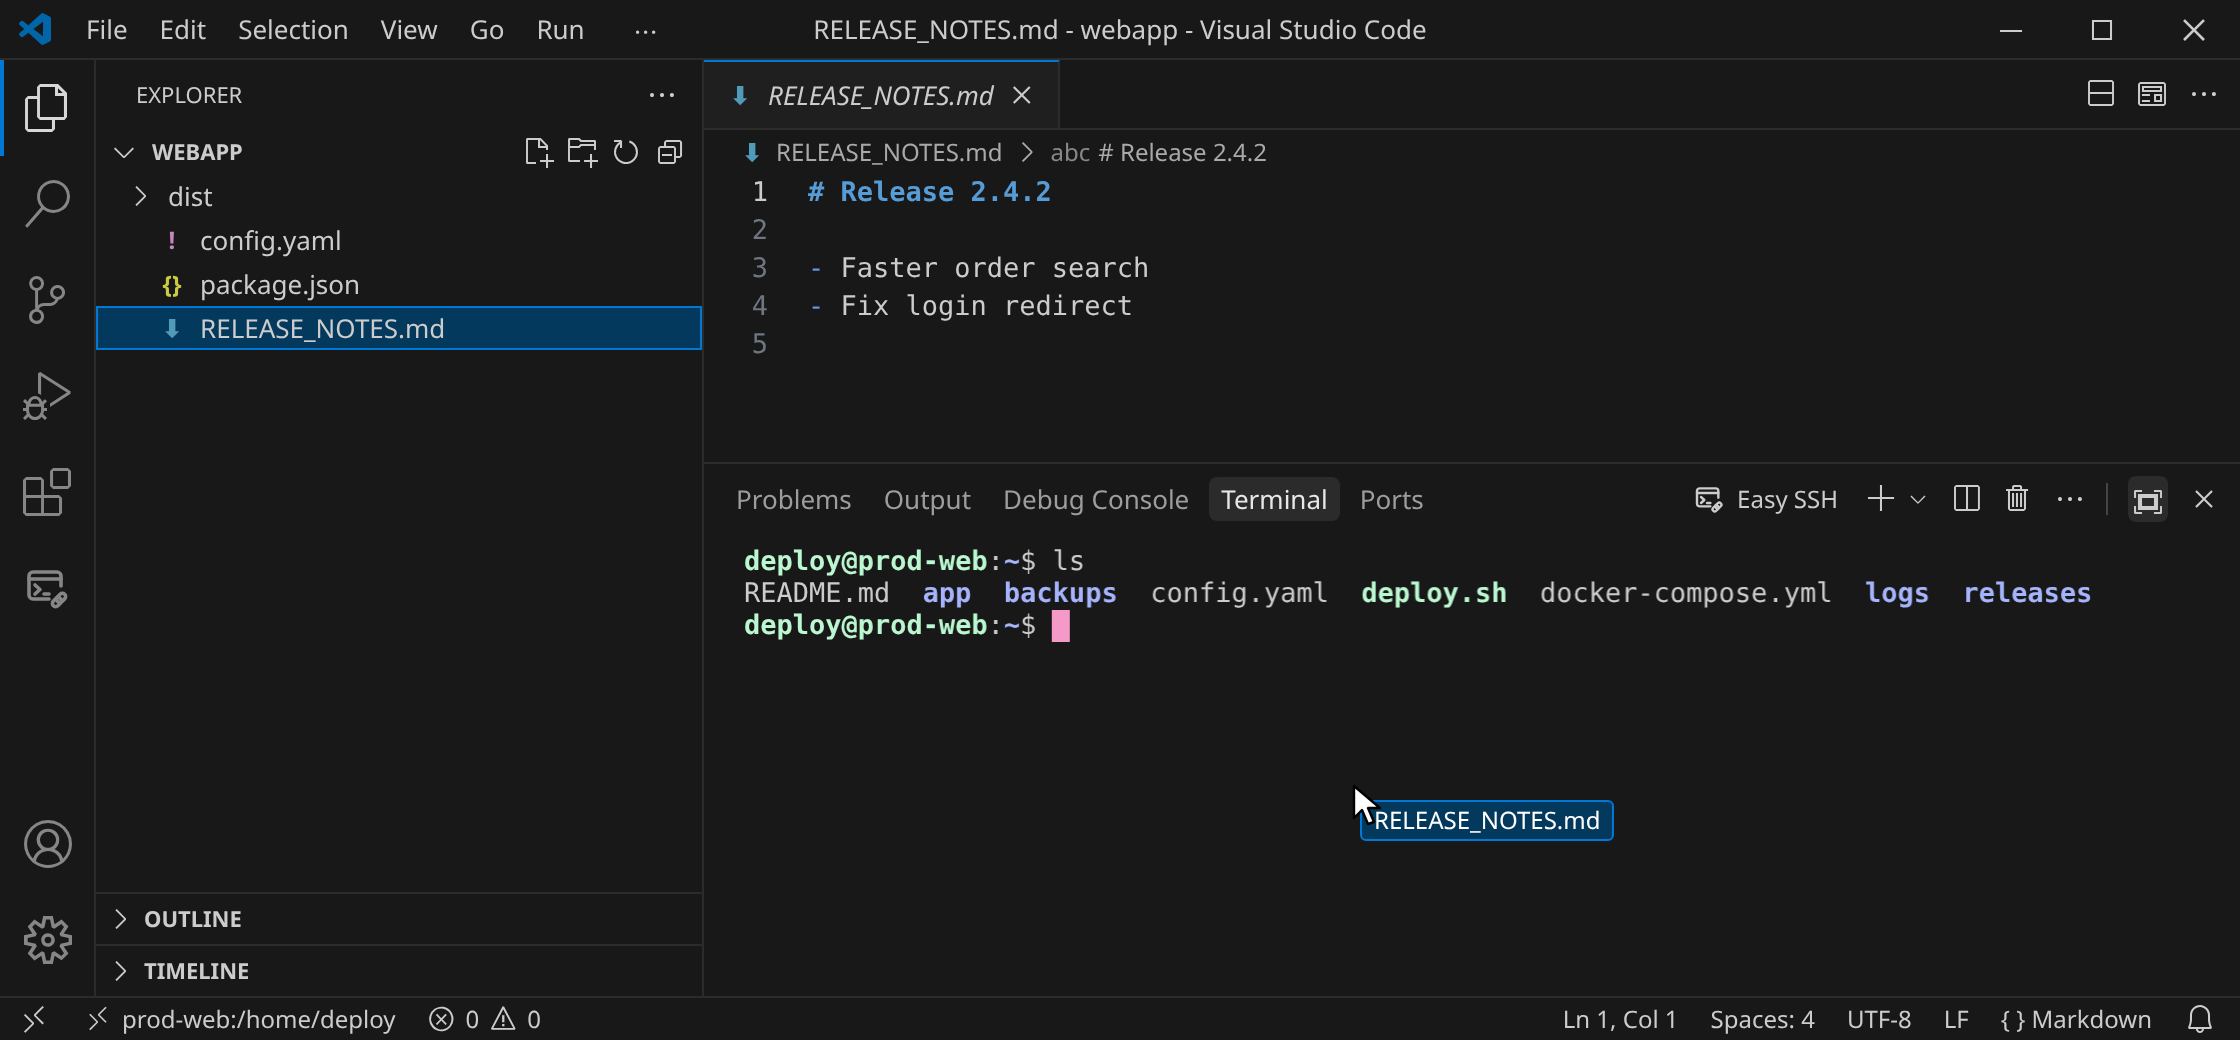This screenshot has width=2240, height=1040.
Task: Open package.json in the explorer
Action: [x=399, y=284]
